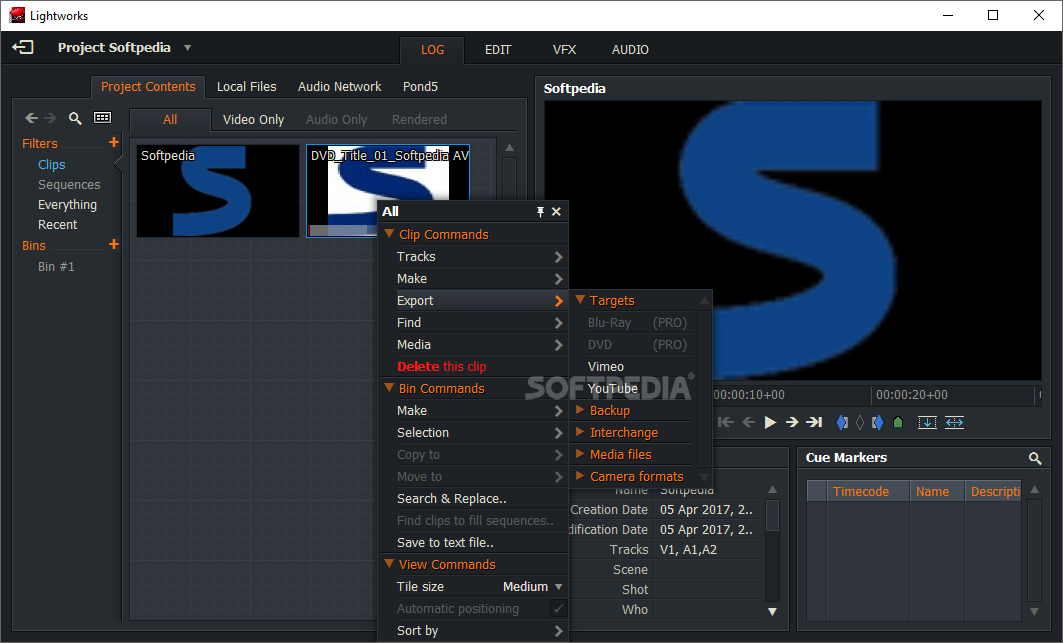The height and width of the screenshot is (643, 1063).
Task: Select Recent in Filters list
Action: (58, 225)
